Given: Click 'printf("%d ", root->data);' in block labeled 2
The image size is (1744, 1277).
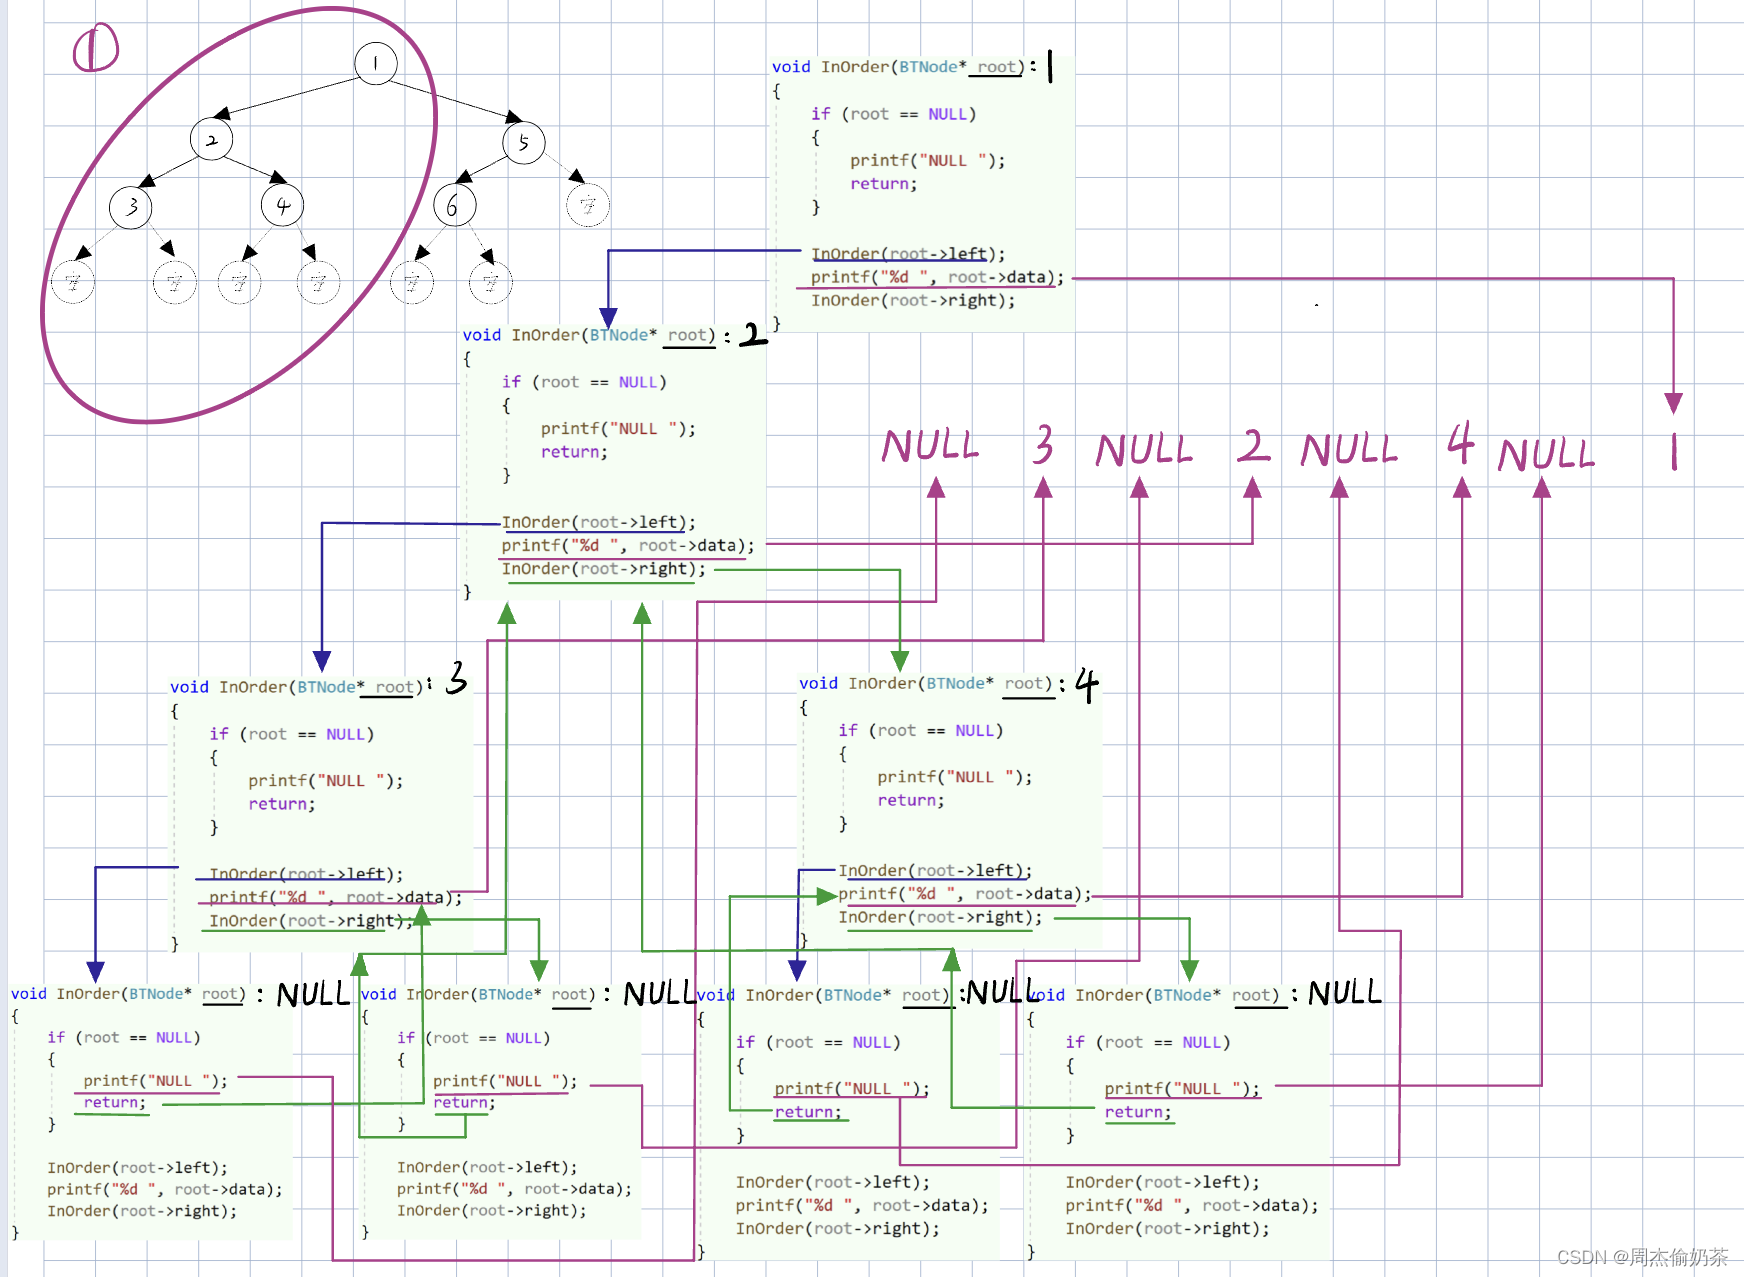Looking at the screenshot, I should coord(628,545).
